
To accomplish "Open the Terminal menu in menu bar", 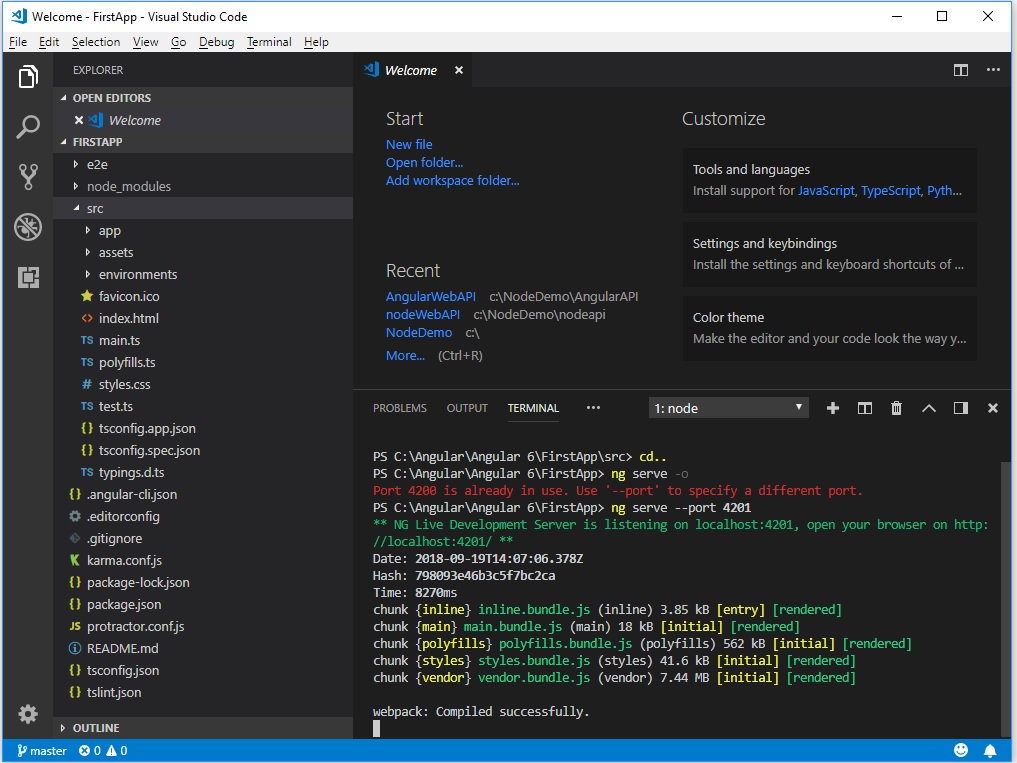I will click(x=269, y=42).
